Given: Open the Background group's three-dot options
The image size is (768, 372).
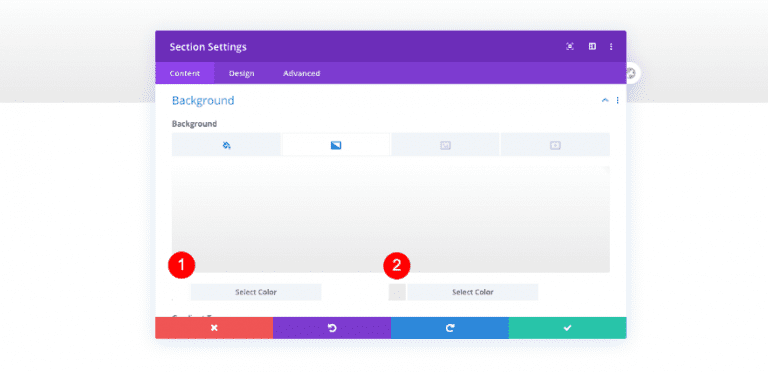Looking at the screenshot, I should tap(617, 100).
